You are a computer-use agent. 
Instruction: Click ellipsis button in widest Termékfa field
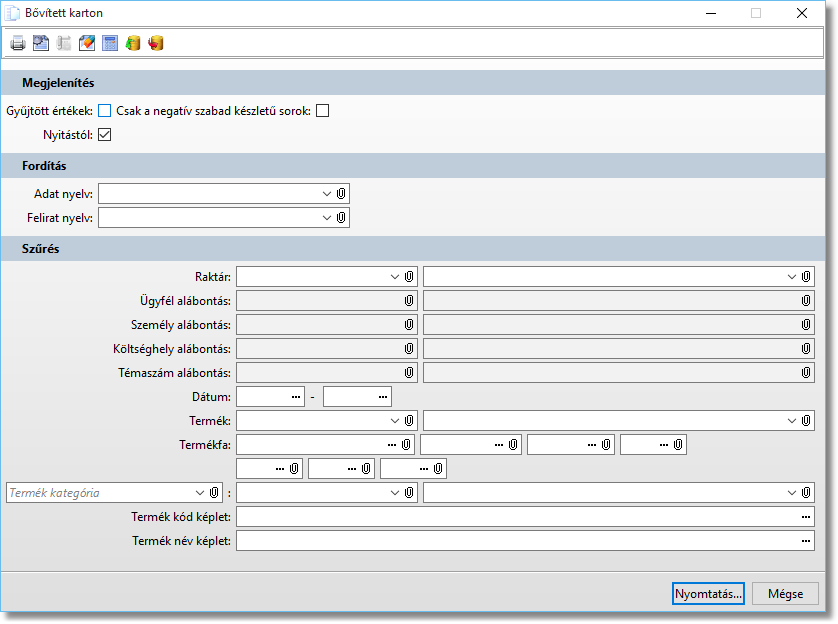[x=392, y=444]
